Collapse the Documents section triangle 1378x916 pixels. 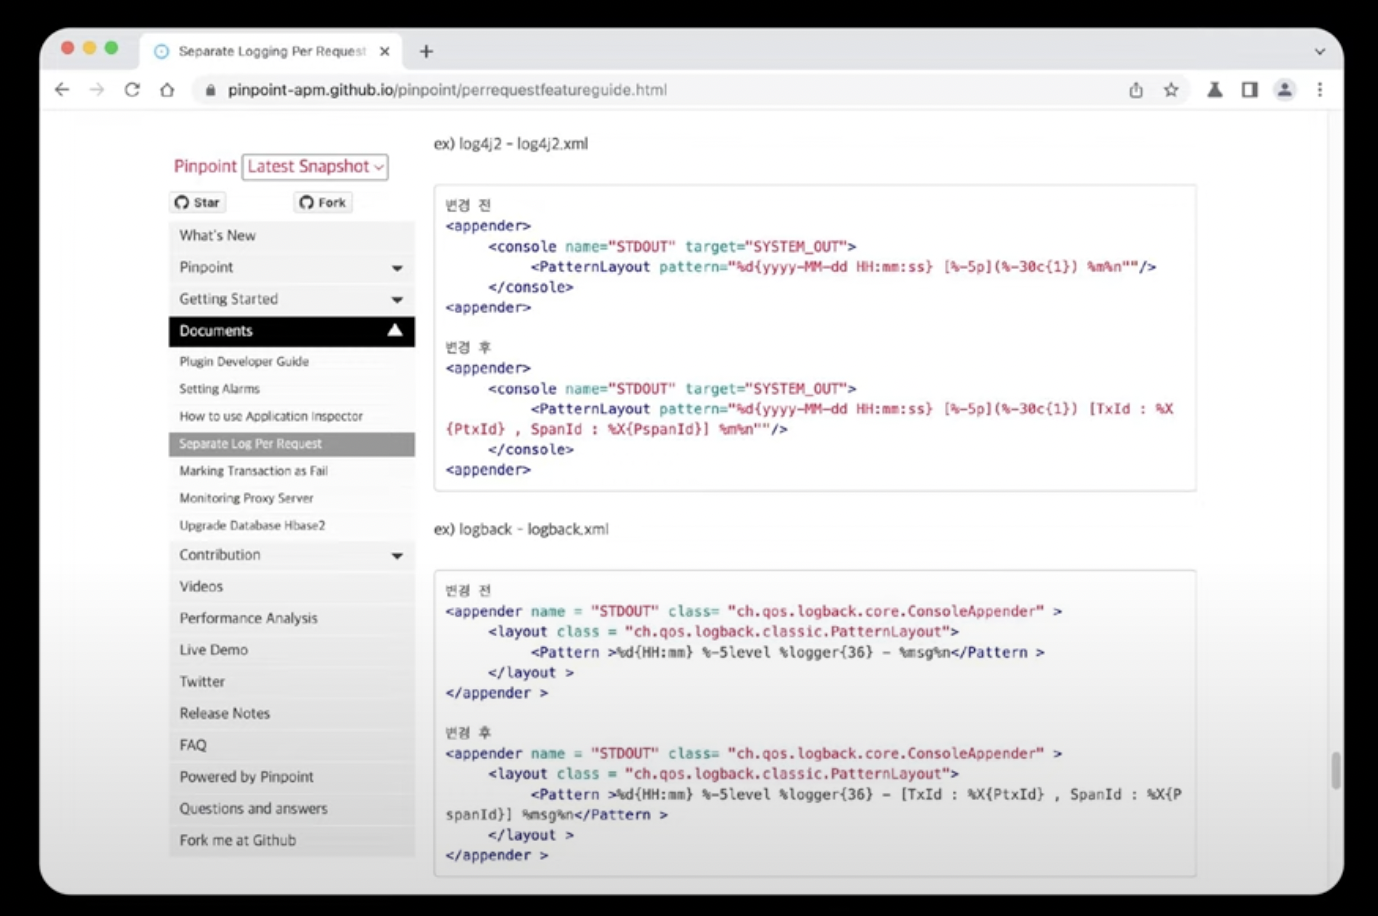[396, 331]
